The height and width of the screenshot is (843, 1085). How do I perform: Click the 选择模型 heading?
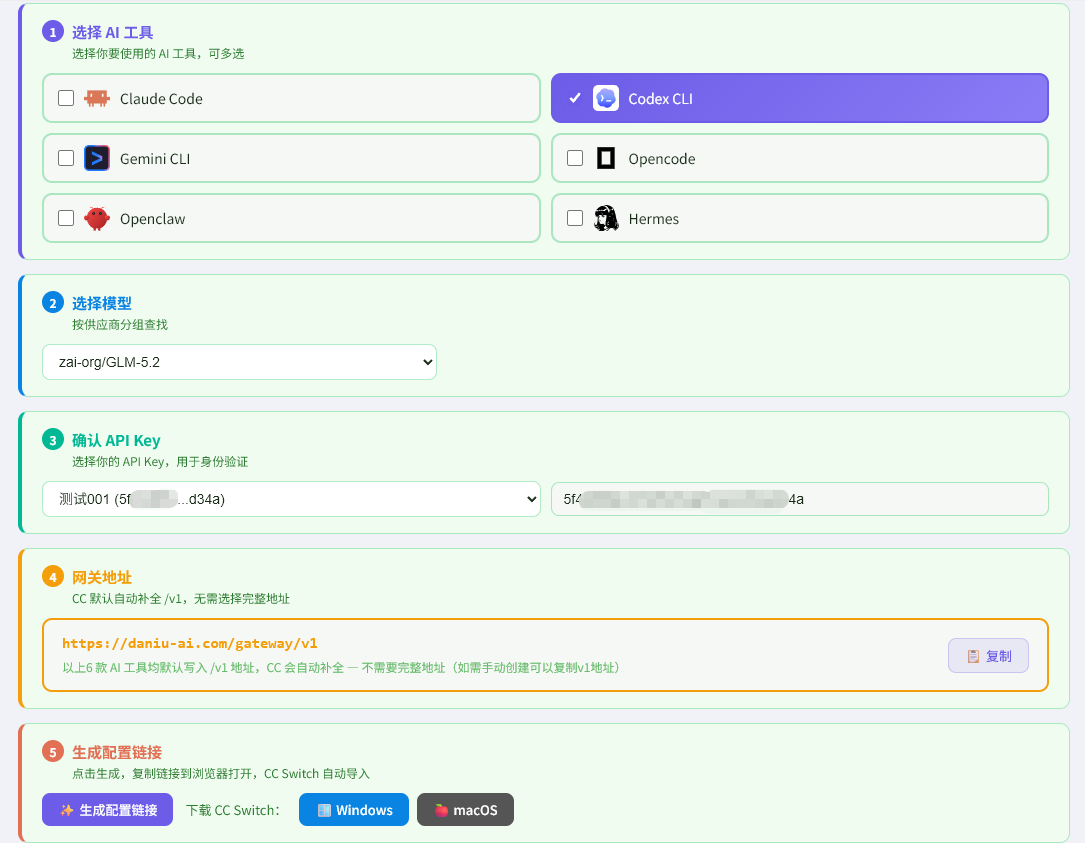[x=102, y=303]
